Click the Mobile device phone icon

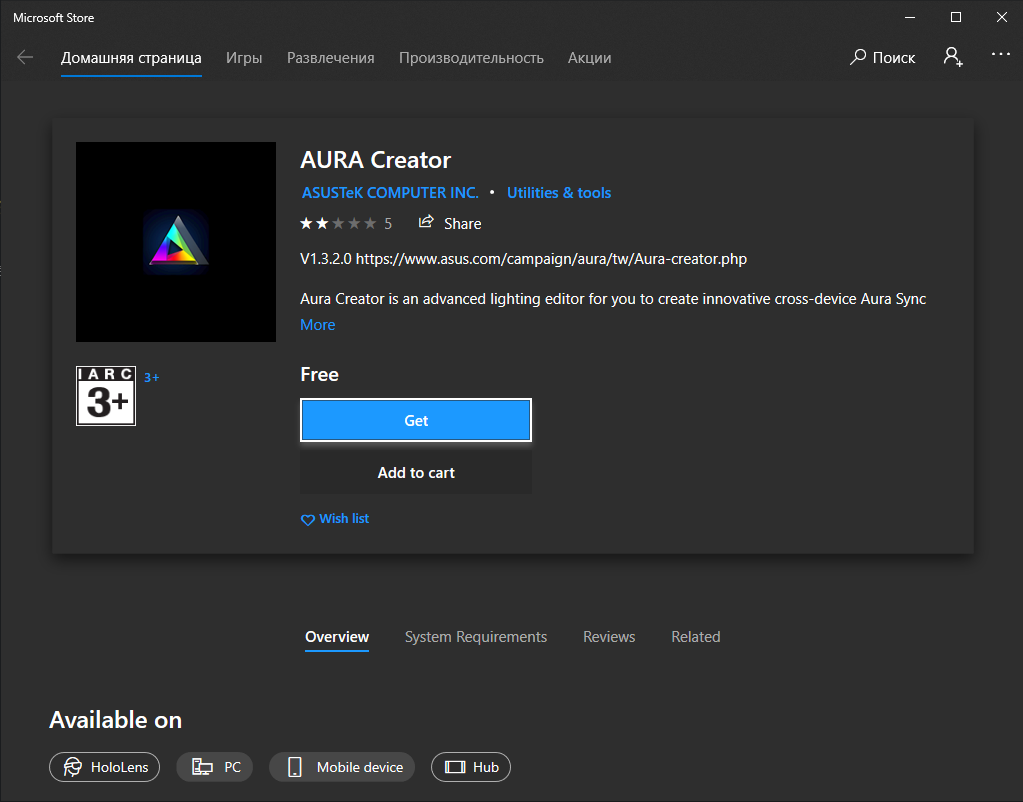click(x=295, y=767)
